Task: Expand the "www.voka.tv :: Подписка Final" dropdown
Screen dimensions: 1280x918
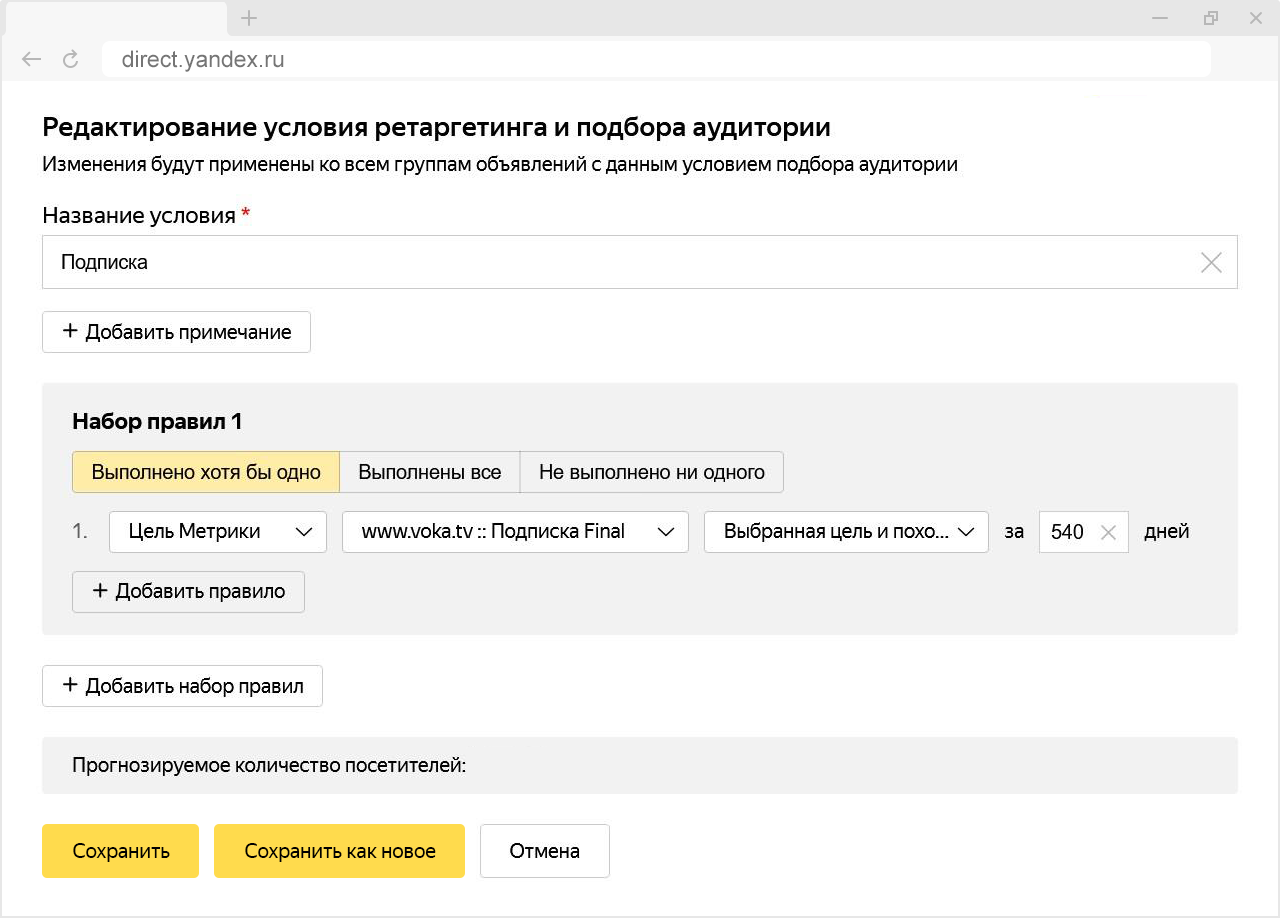Action: [x=515, y=532]
